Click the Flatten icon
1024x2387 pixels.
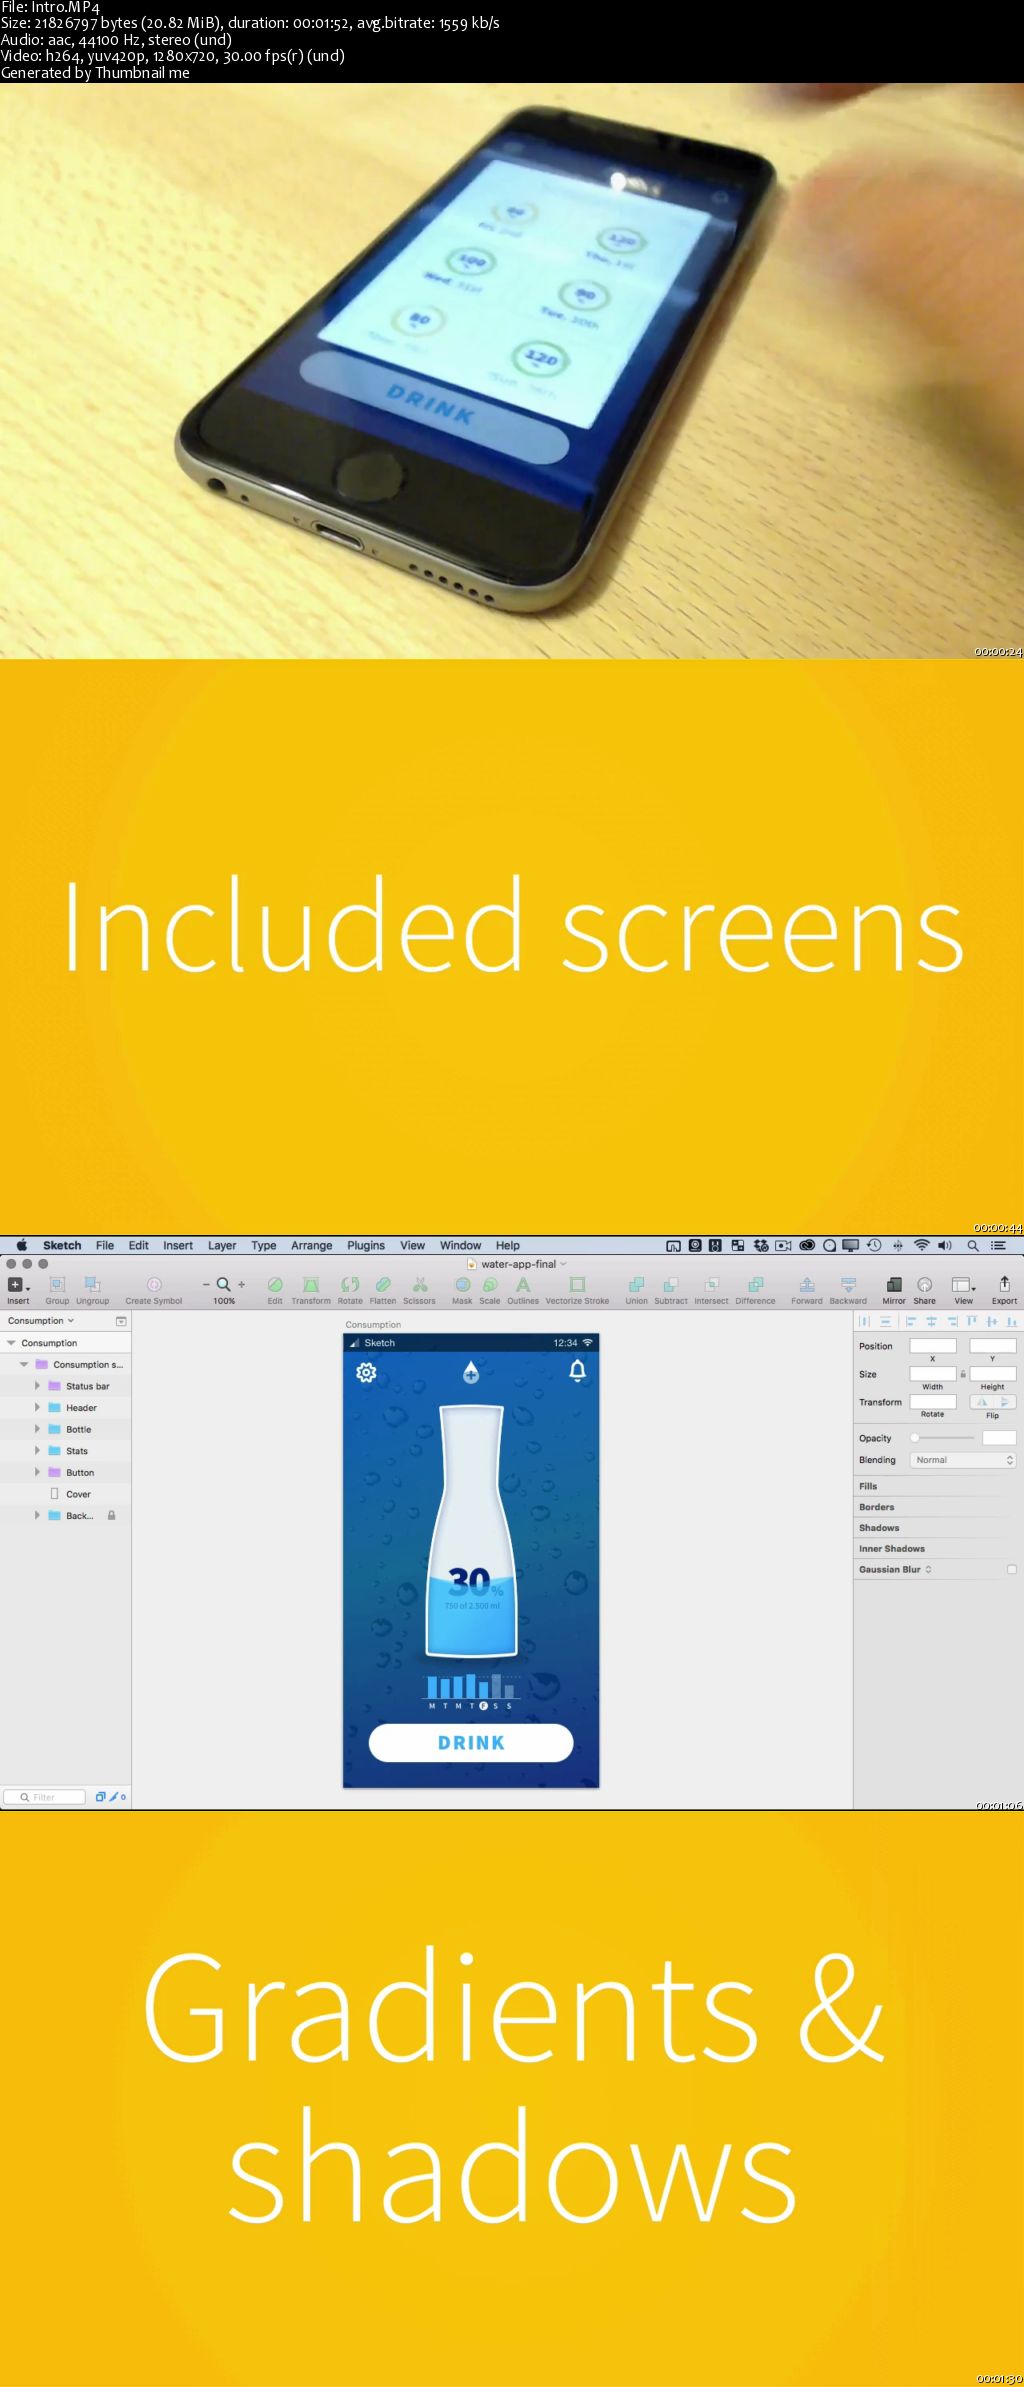coord(383,1285)
